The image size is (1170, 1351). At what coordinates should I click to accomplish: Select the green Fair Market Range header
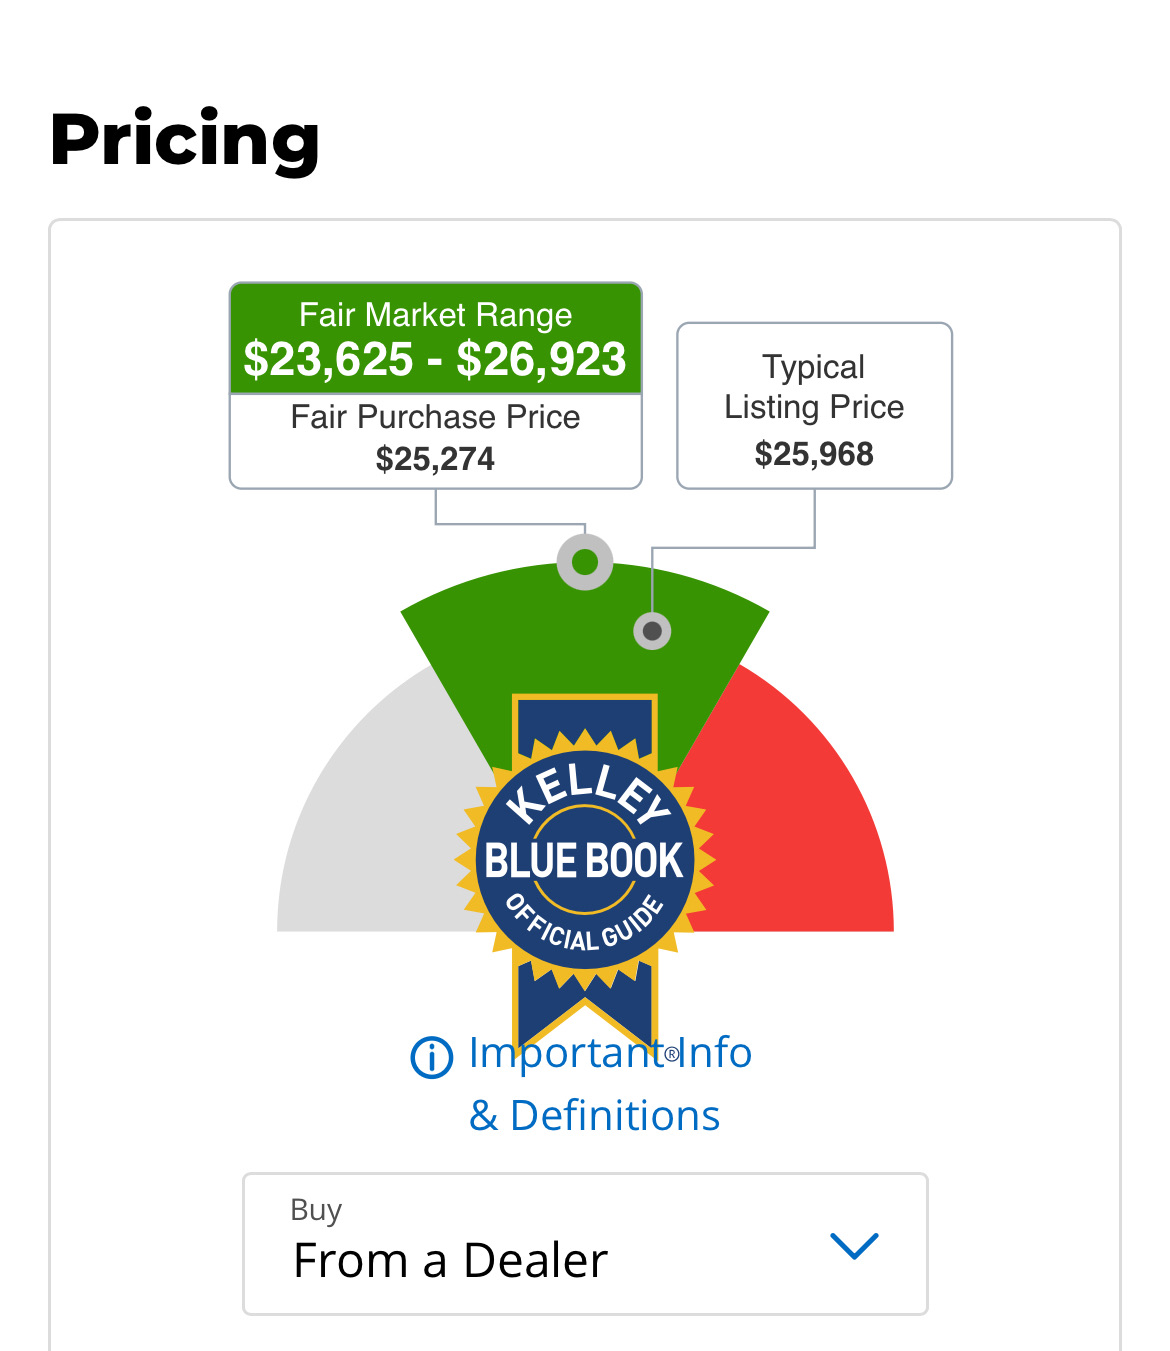point(435,315)
